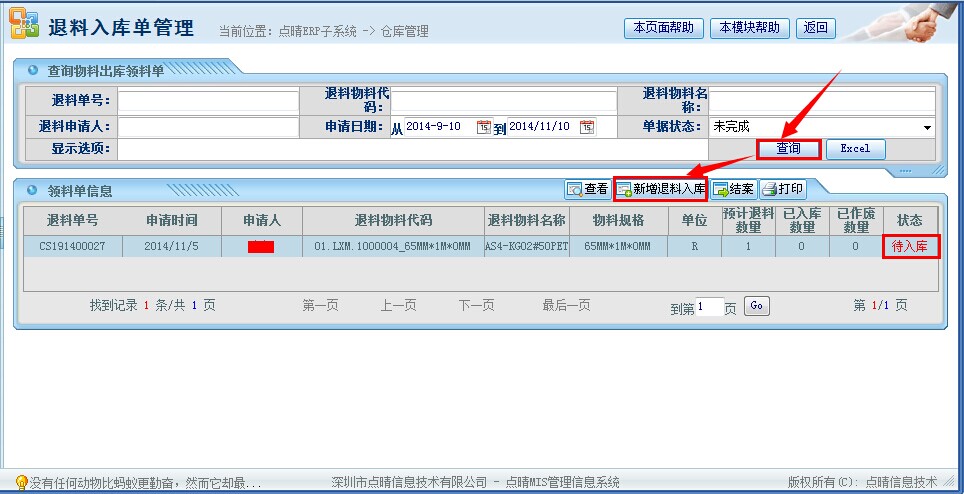Click the 查看 view toolbar button
This screenshot has width=964, height=494.
click(587, 189)
